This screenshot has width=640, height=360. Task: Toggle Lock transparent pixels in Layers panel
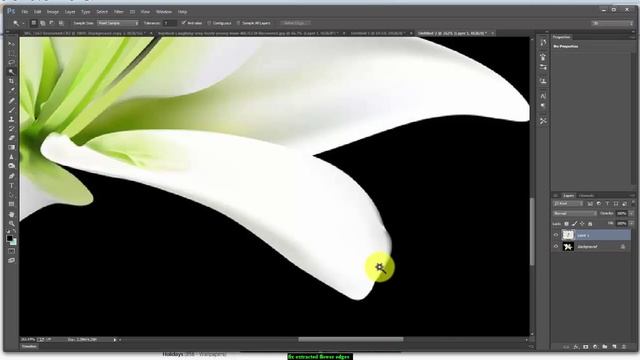pos(567,224)
